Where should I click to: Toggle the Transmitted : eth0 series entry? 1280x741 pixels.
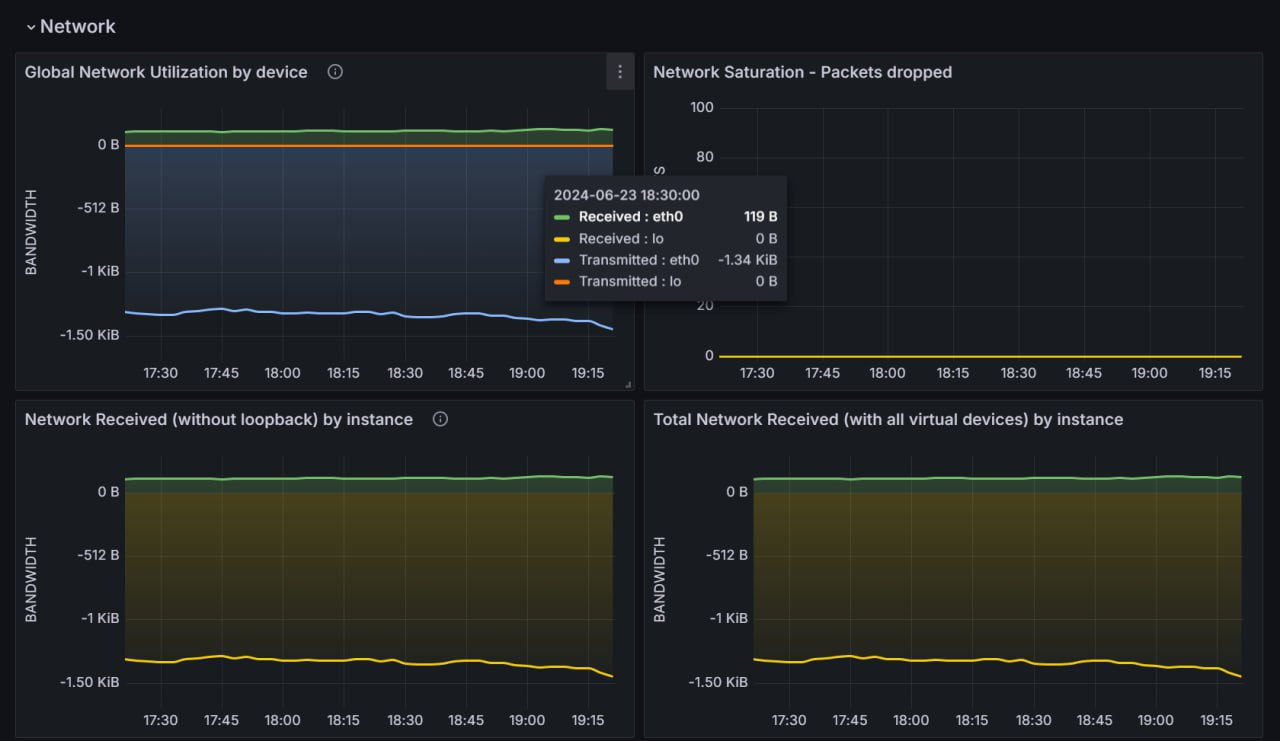pos(640,259)
